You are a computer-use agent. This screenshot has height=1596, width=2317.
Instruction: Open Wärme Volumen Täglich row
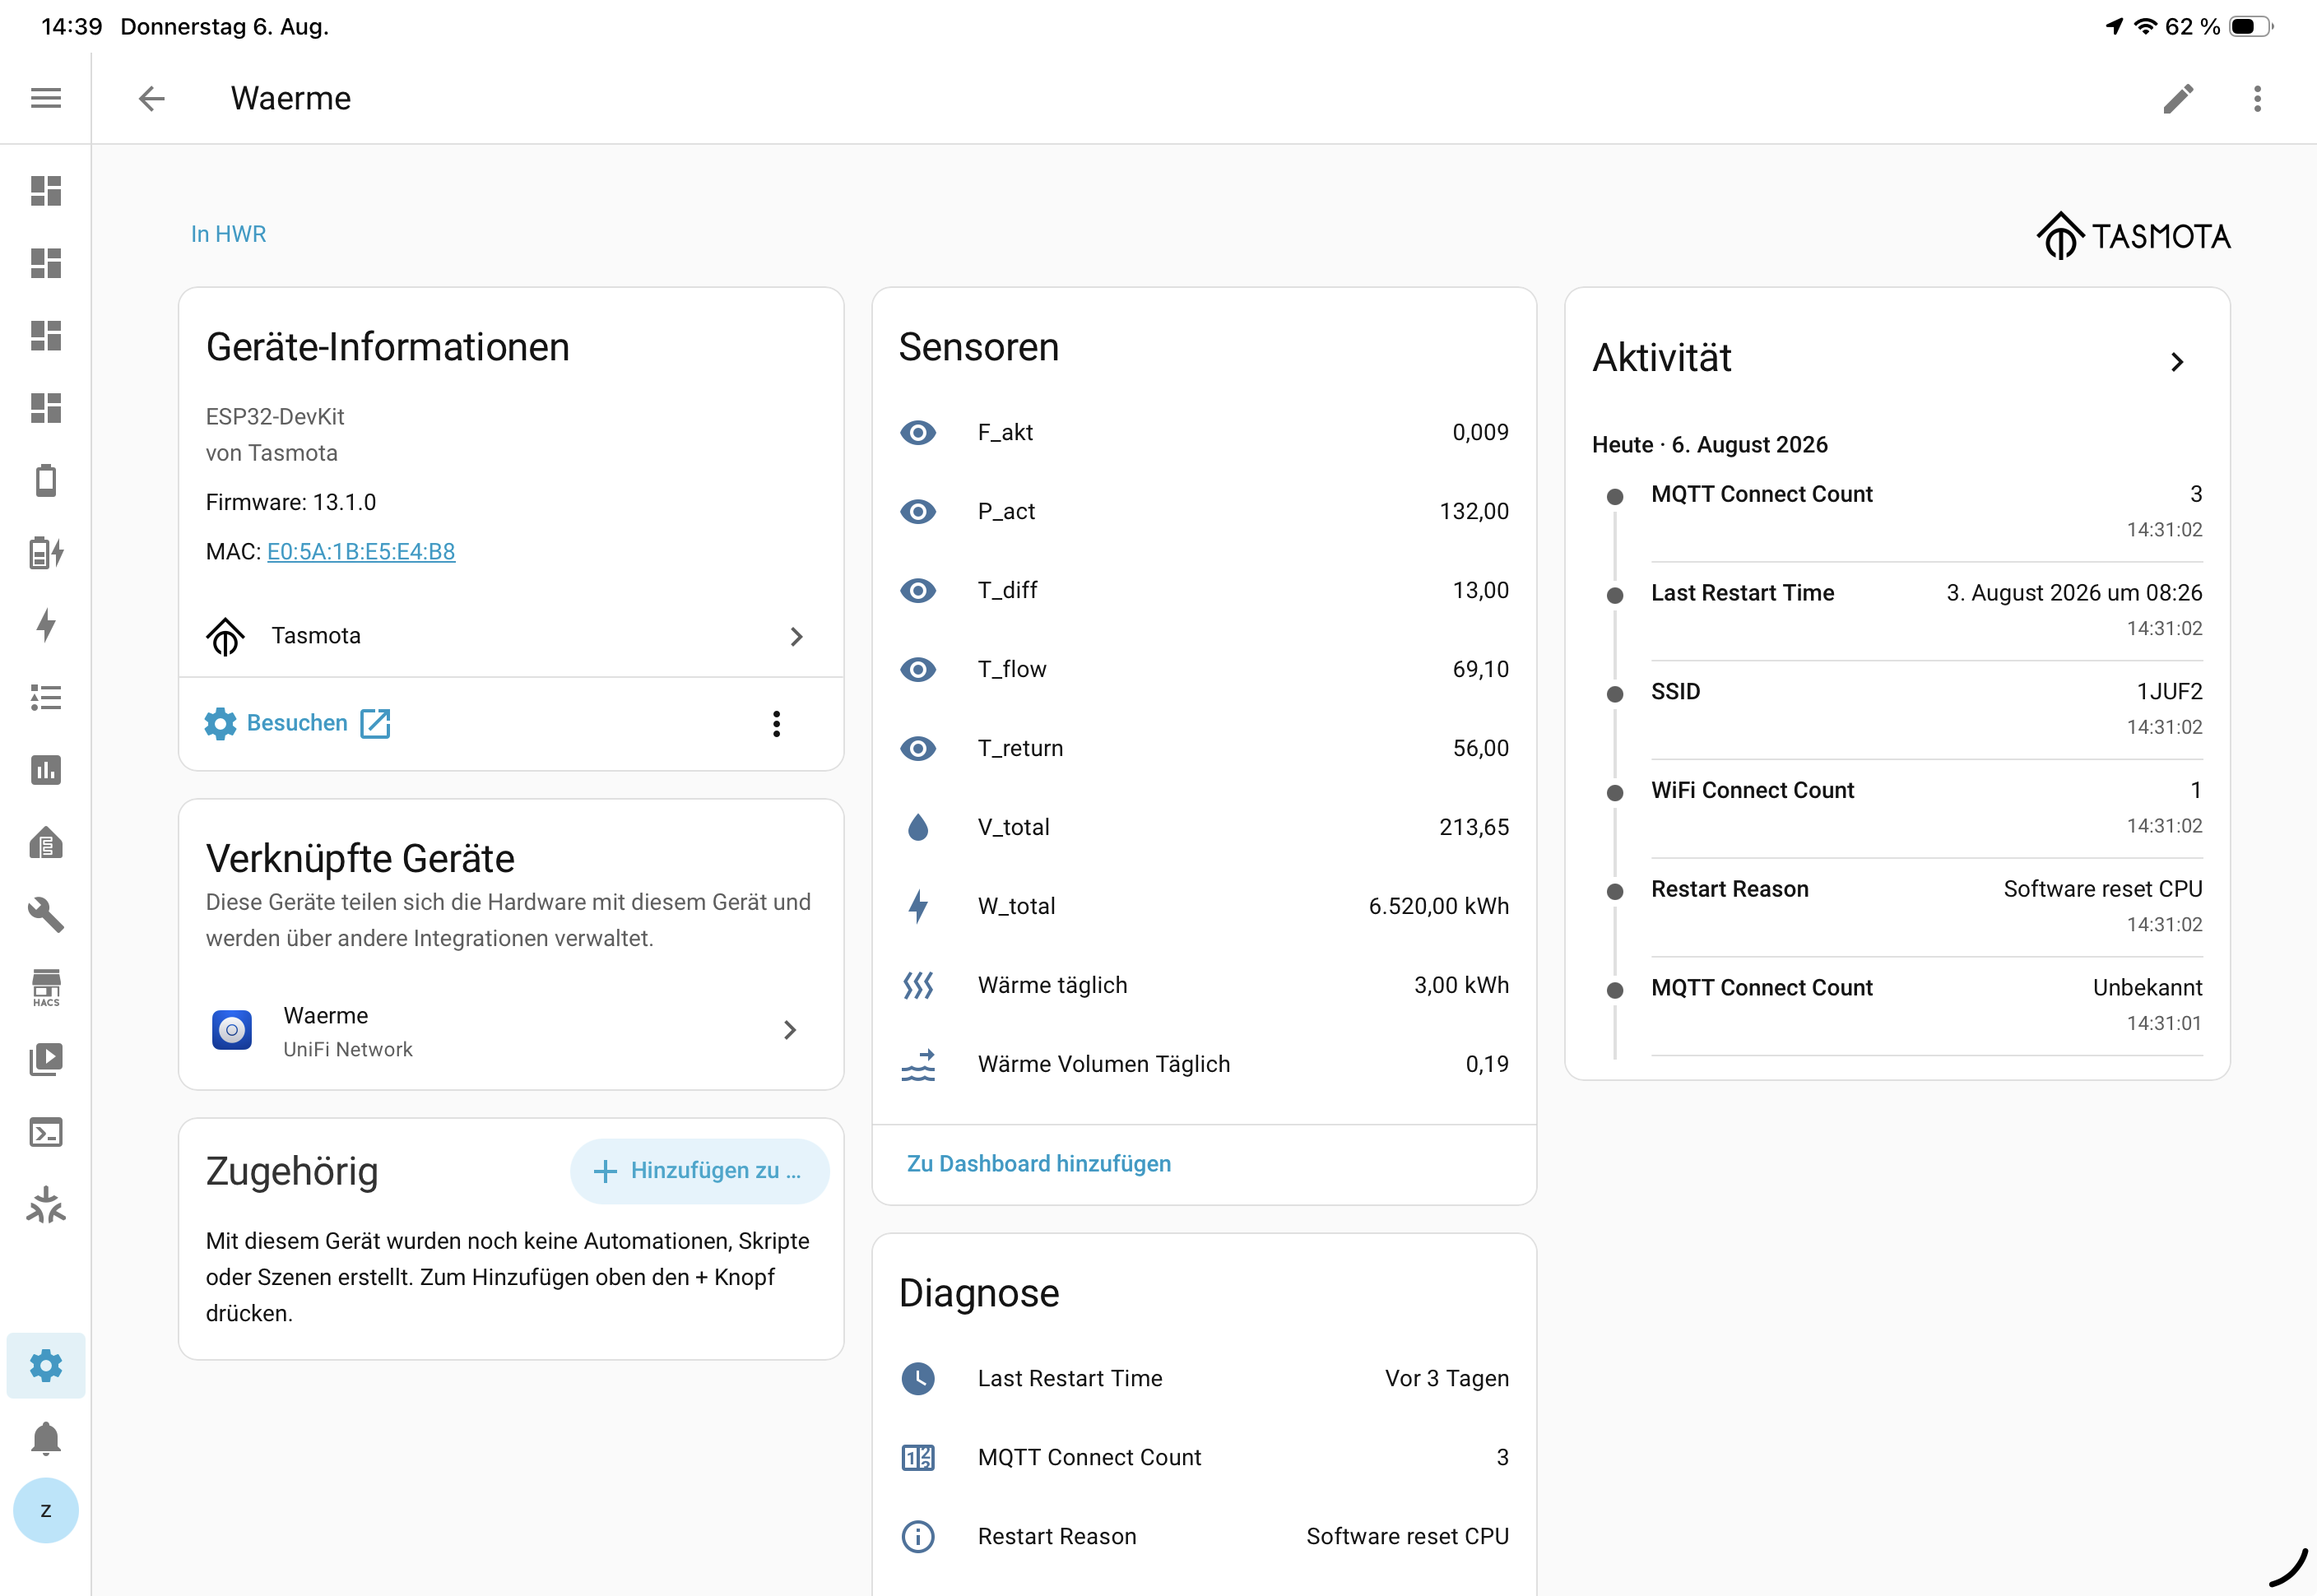1204,1064
